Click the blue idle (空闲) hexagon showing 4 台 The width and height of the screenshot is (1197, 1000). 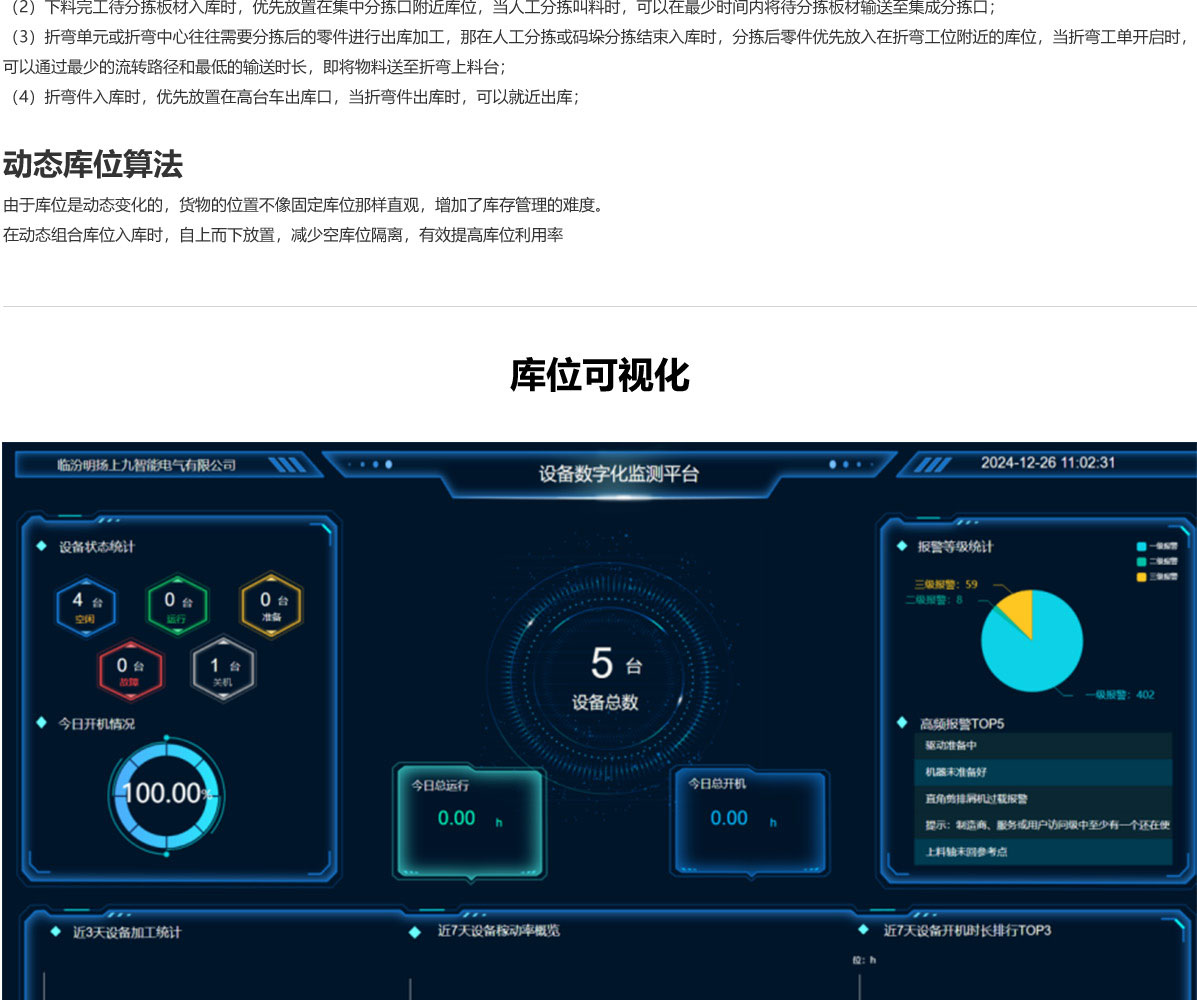pyautogui.click(x=86, y=606)
